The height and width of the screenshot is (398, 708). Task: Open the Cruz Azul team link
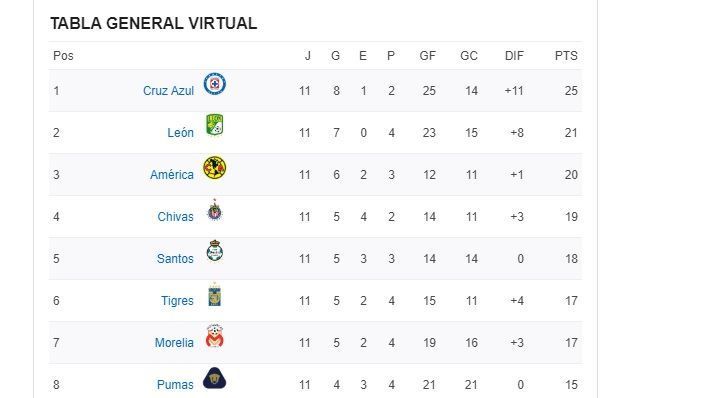pyautogui.click(x=168, y=91)
